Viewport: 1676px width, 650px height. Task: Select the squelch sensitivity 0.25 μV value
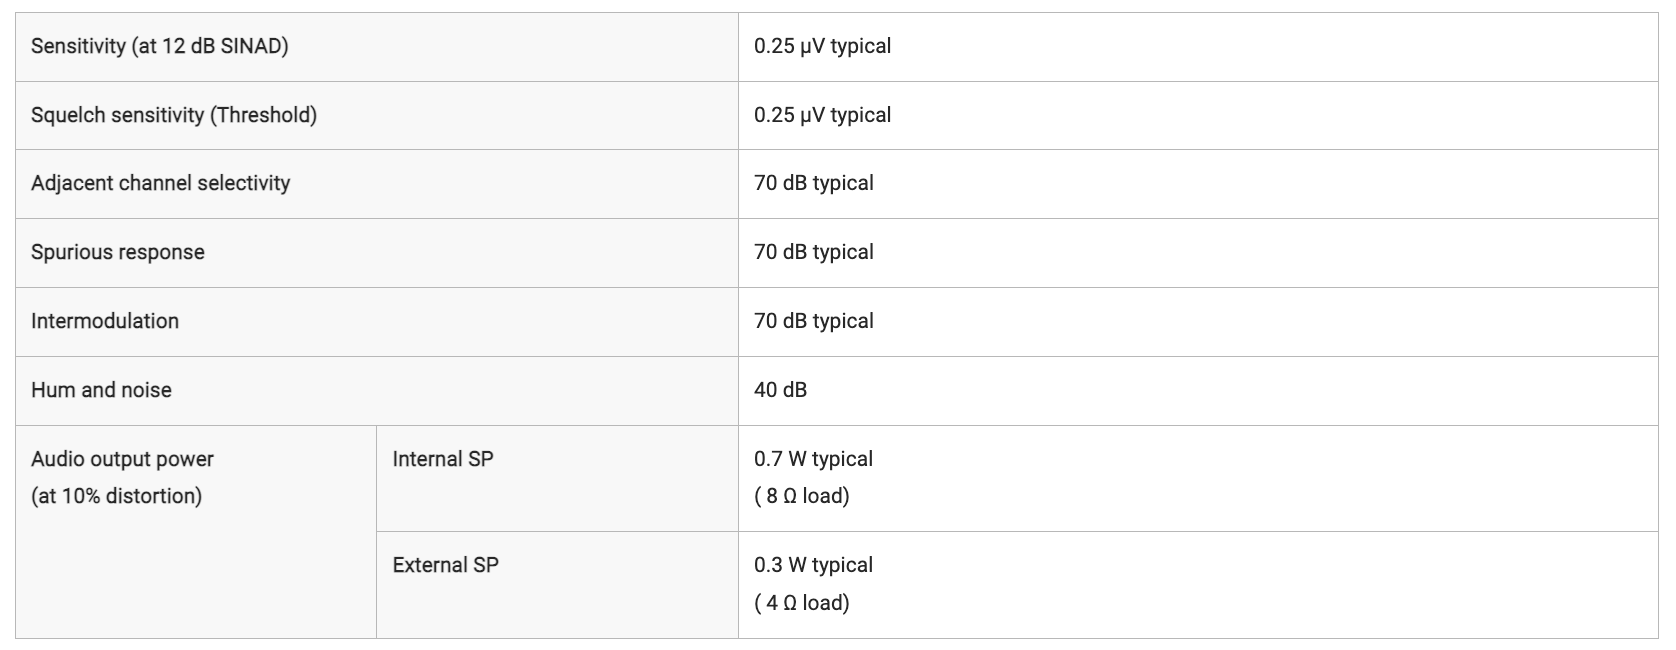[x=822, y=115]
